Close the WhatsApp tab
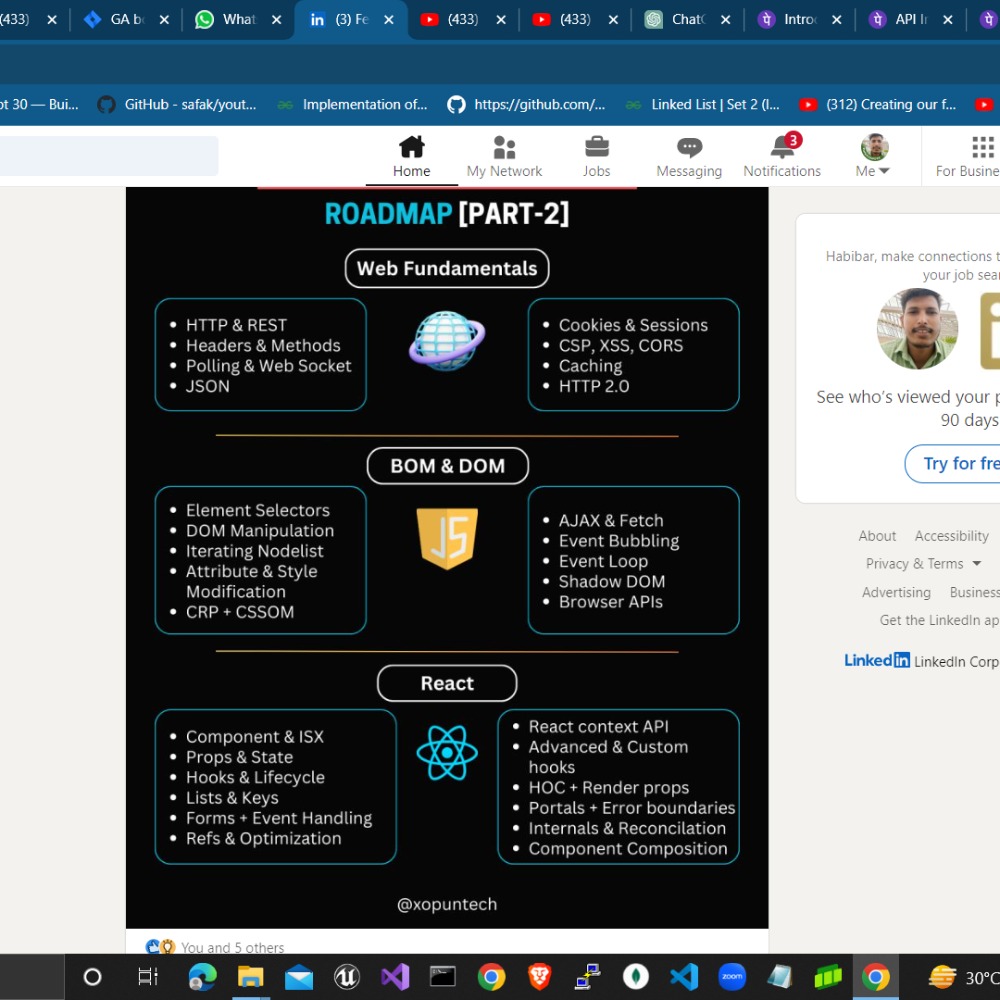This screenshot has width=1000, height=1000. click(277, 20)
